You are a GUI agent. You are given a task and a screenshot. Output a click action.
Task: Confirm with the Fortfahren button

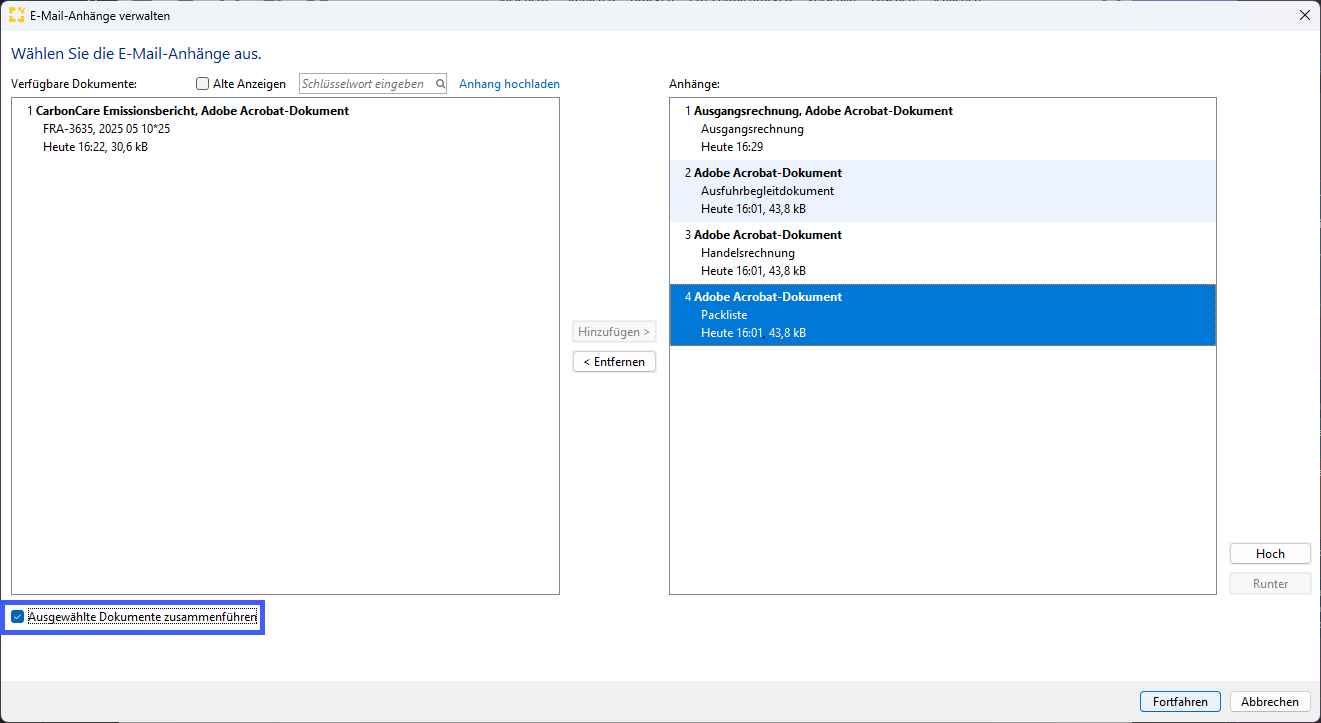pyautogui.click(x=1180, y=702)
